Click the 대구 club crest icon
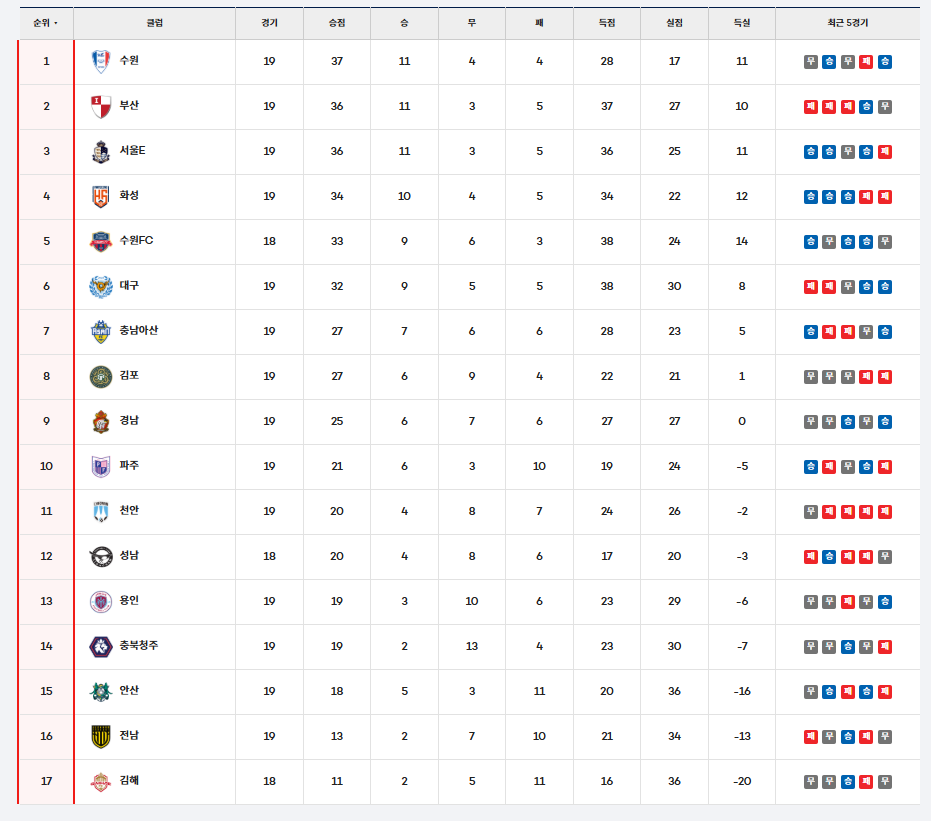 pyautogui.click(x=101, y=286)
